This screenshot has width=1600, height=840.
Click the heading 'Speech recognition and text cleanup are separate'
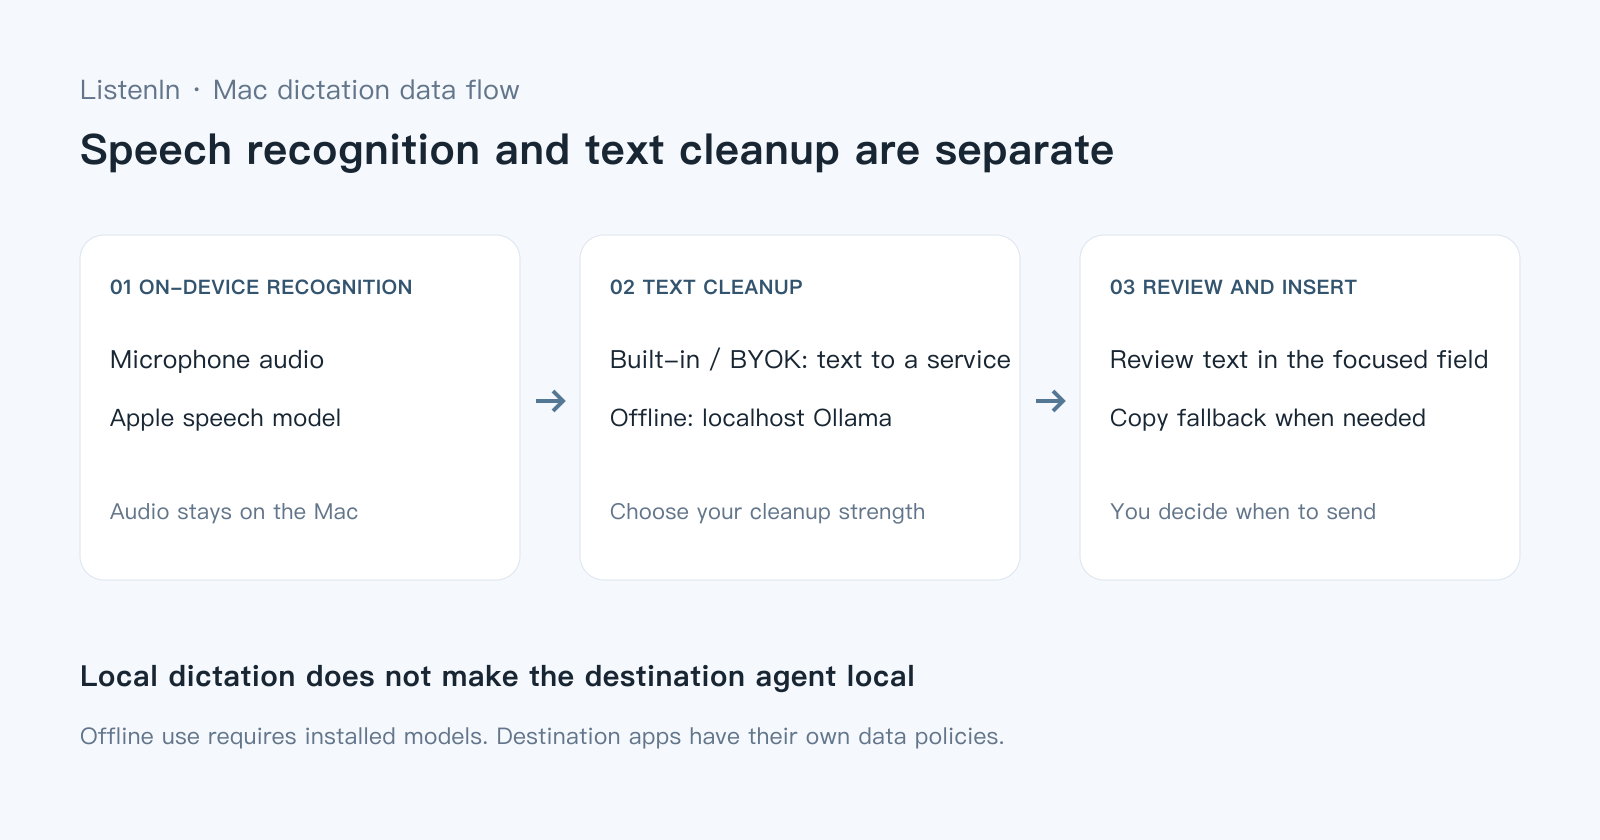pyautogui.click(x=597, y=151)
